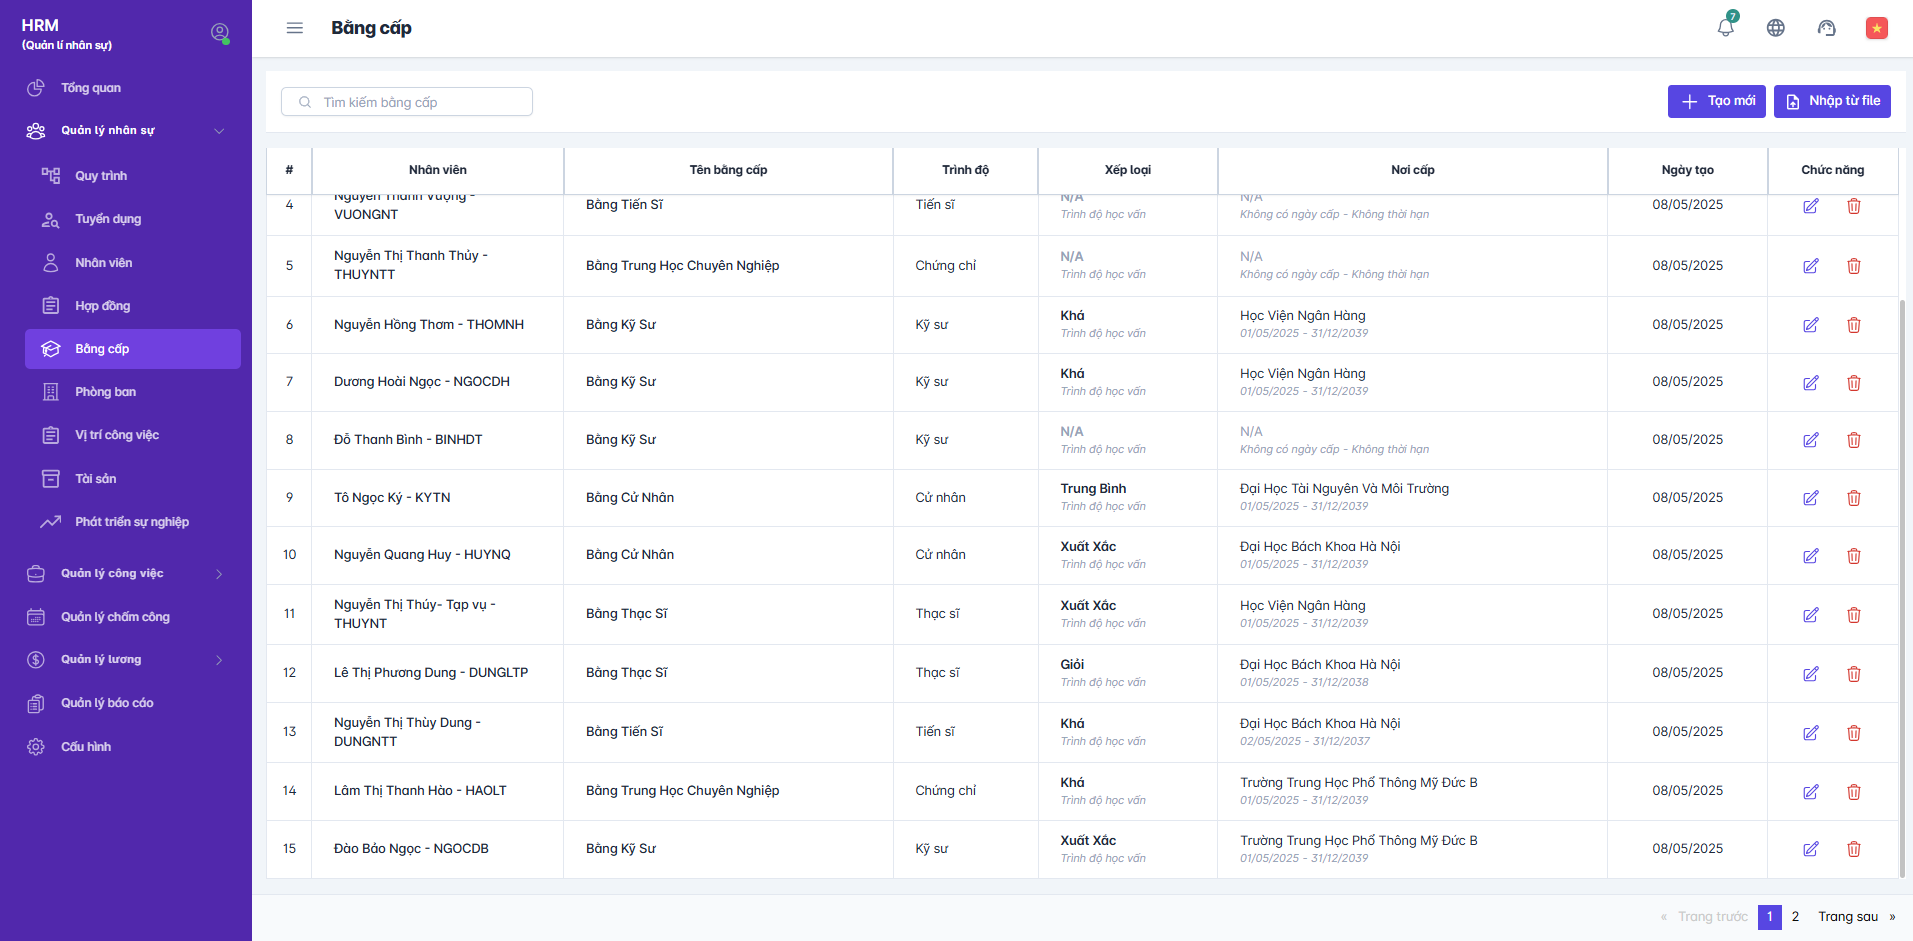
Task: Click the user profile icon in sidebar
Action: click(x=220, y=33)
